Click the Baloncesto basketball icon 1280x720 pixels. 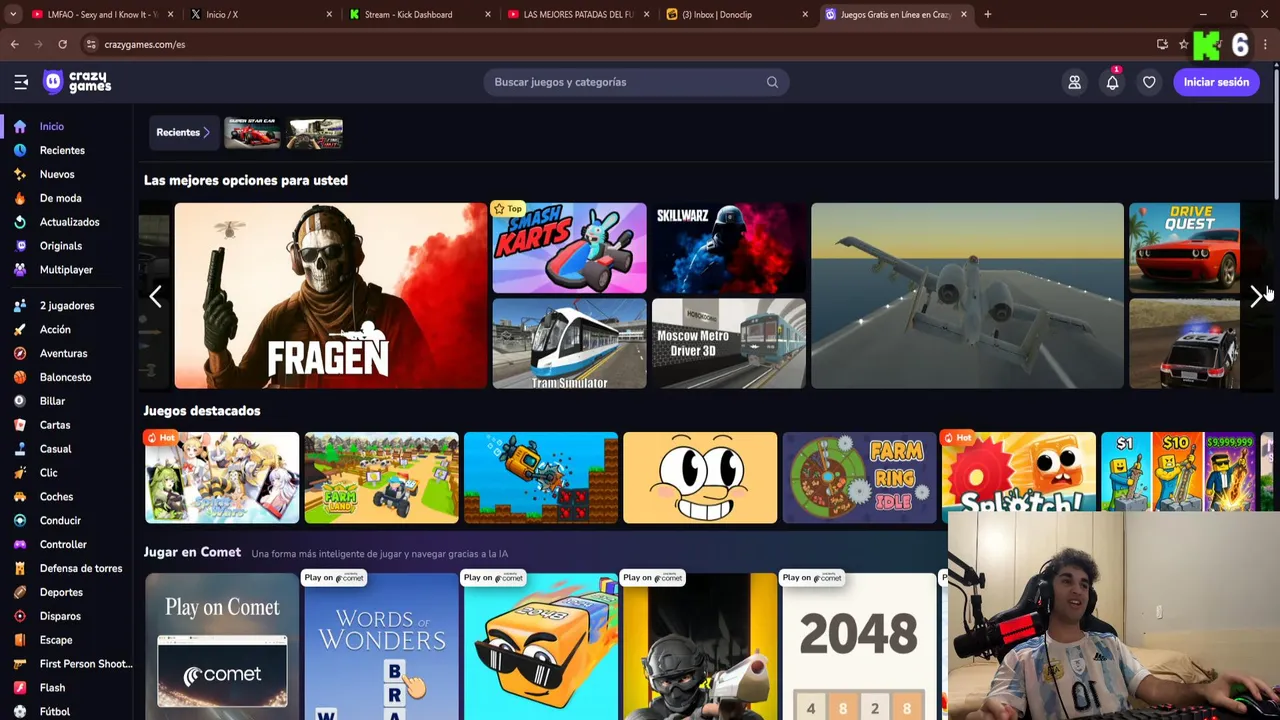pyautogui.click(x=20, y=377)
